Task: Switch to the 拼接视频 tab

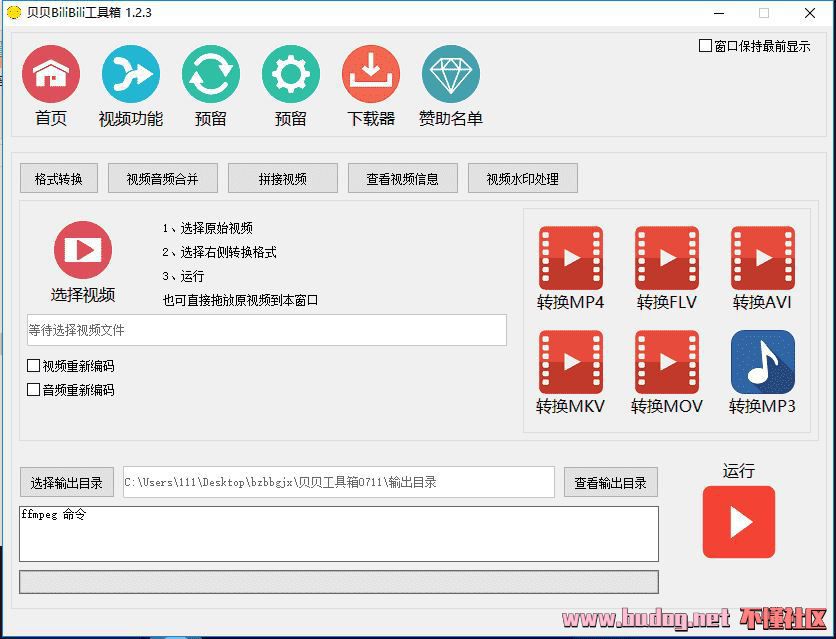Action: click(283, 179)
